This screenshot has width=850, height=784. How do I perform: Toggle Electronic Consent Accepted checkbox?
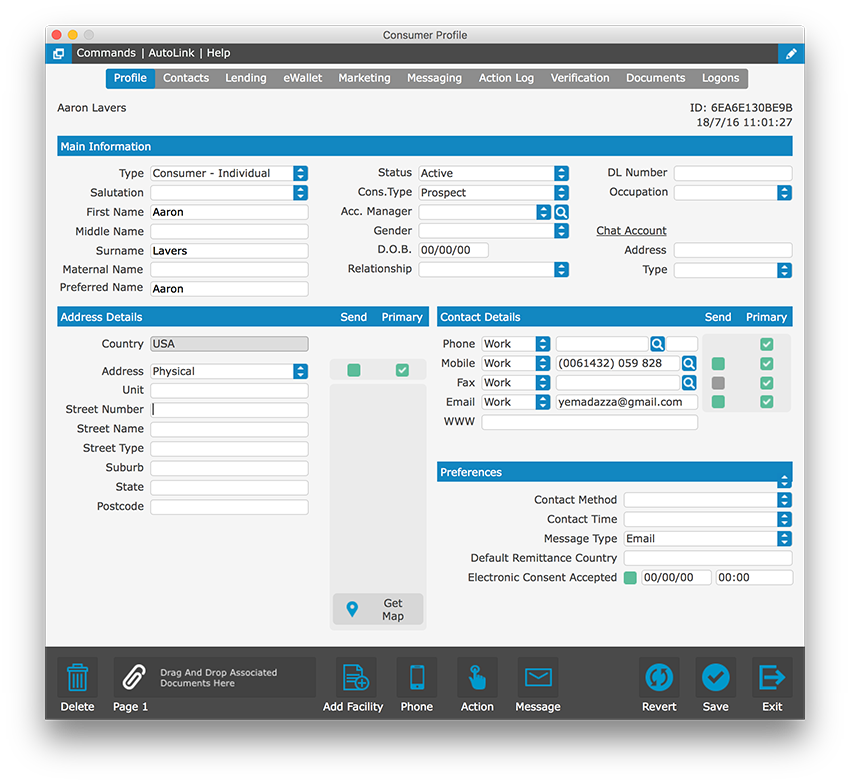tap(630, 578)
